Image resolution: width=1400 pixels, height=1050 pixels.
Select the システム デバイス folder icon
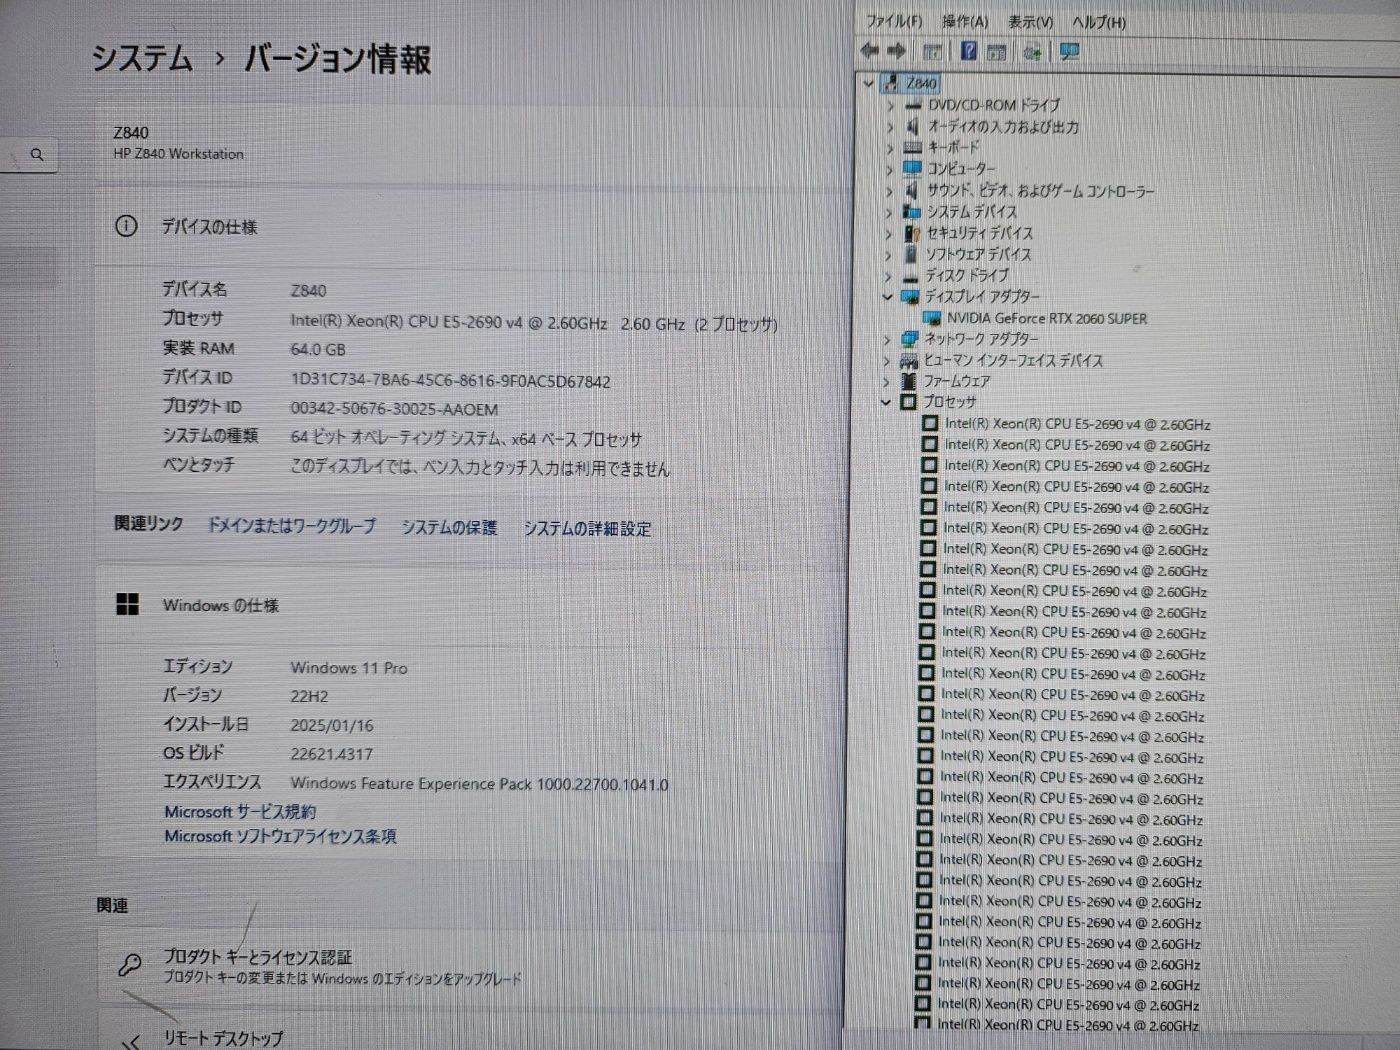point(911,211)
